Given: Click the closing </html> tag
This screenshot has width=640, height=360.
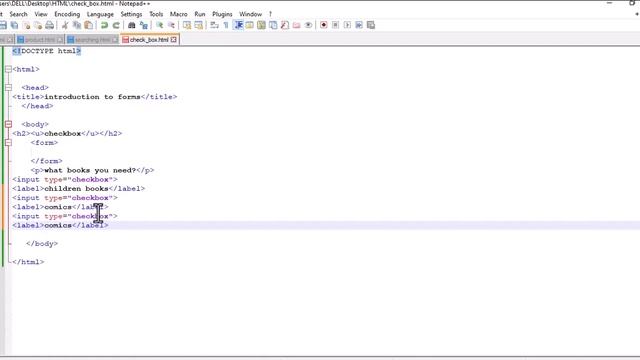Looking at the screenshot, I should pos(28,262).
